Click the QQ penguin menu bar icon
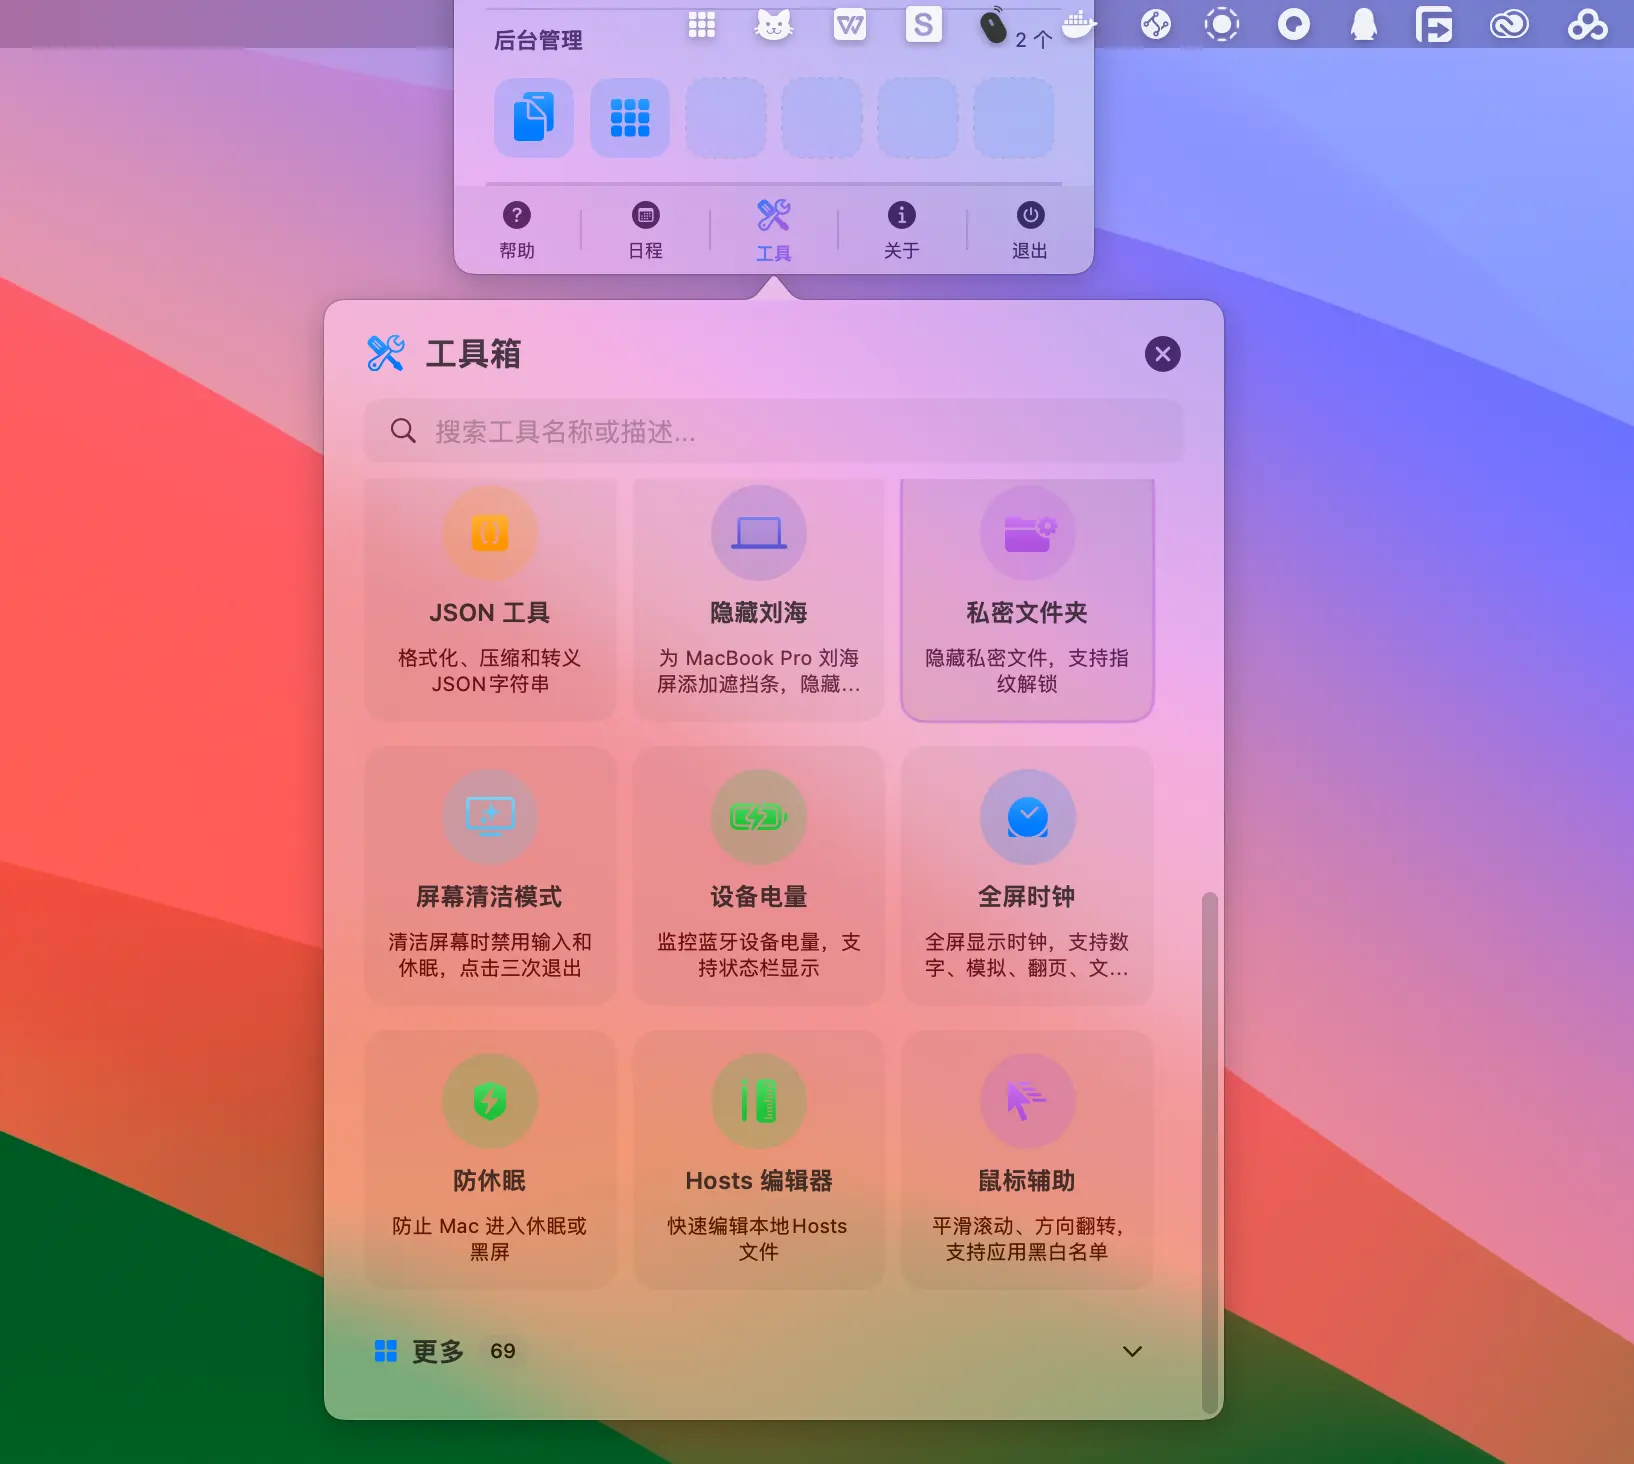 1364,24
